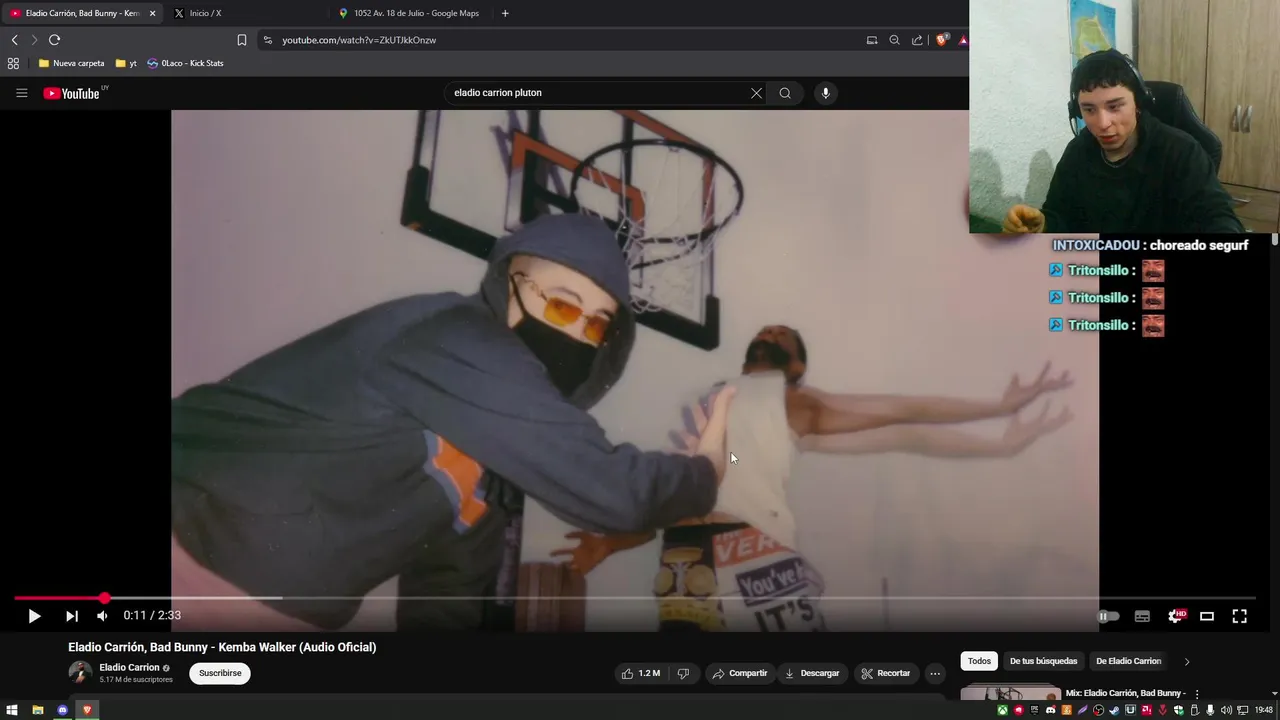This screenshot has height=720, width=1280.
Task: Open the 19:48 clock in taskbar
Action: click(x=1265, y=710)
